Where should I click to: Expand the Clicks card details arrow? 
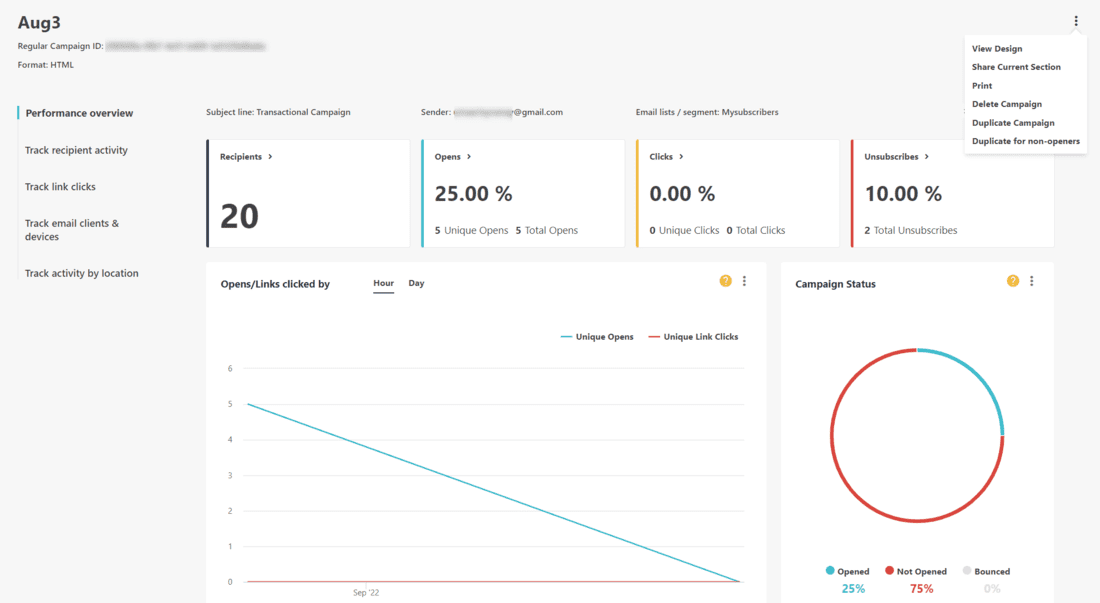pyautogui.click(x=681, y=157)
